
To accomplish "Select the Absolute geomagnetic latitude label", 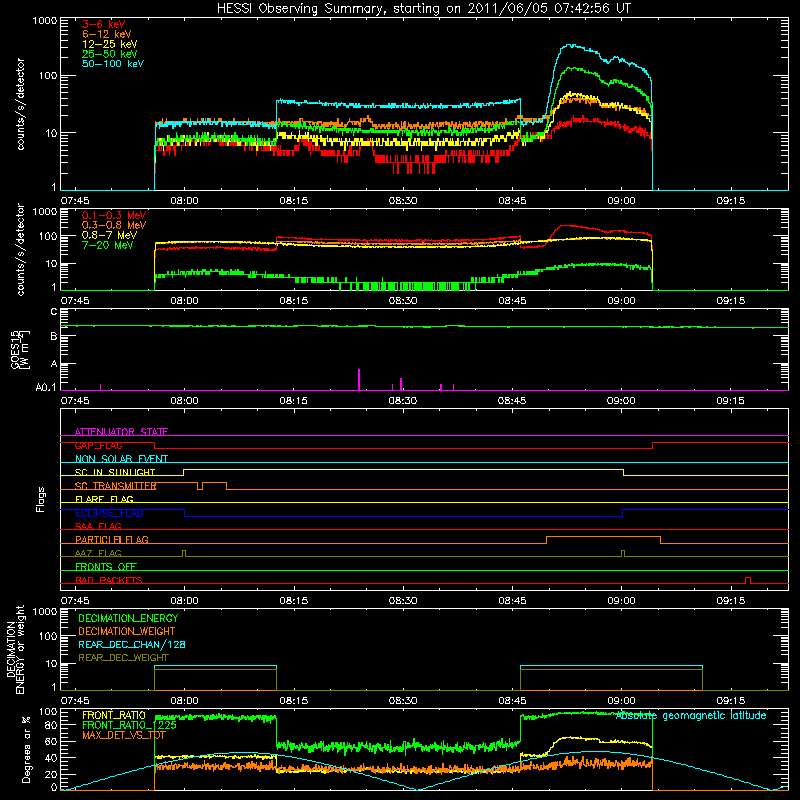I will 691,715.
